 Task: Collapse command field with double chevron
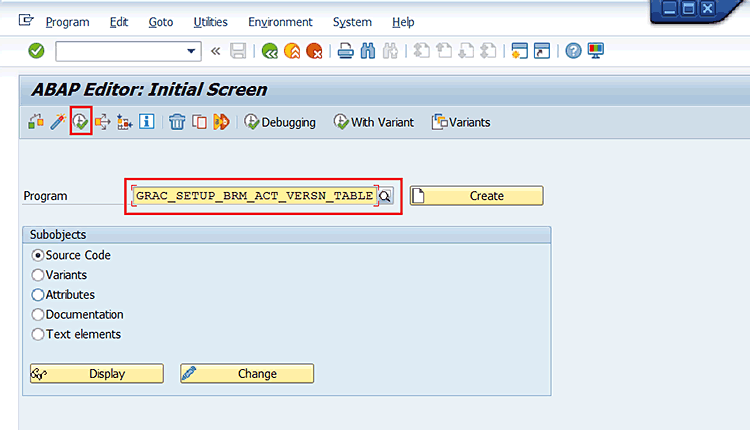[x=215, y=51]
